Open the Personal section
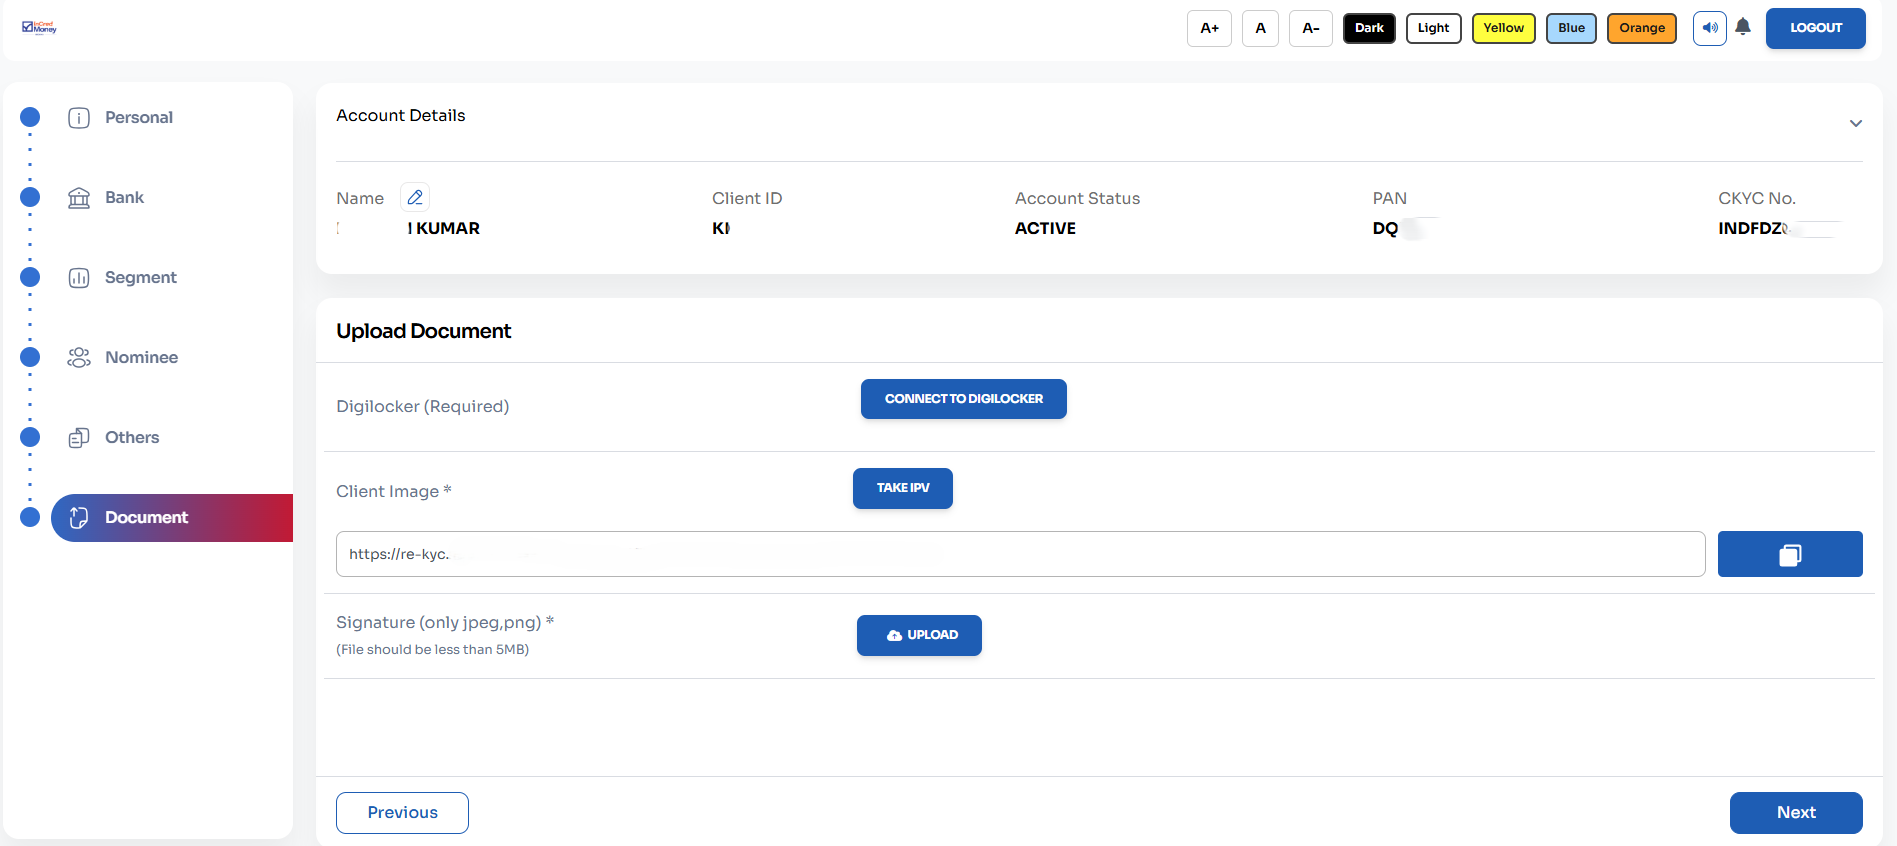This screenshot has height=846, width=1897. tap(139, 117)
